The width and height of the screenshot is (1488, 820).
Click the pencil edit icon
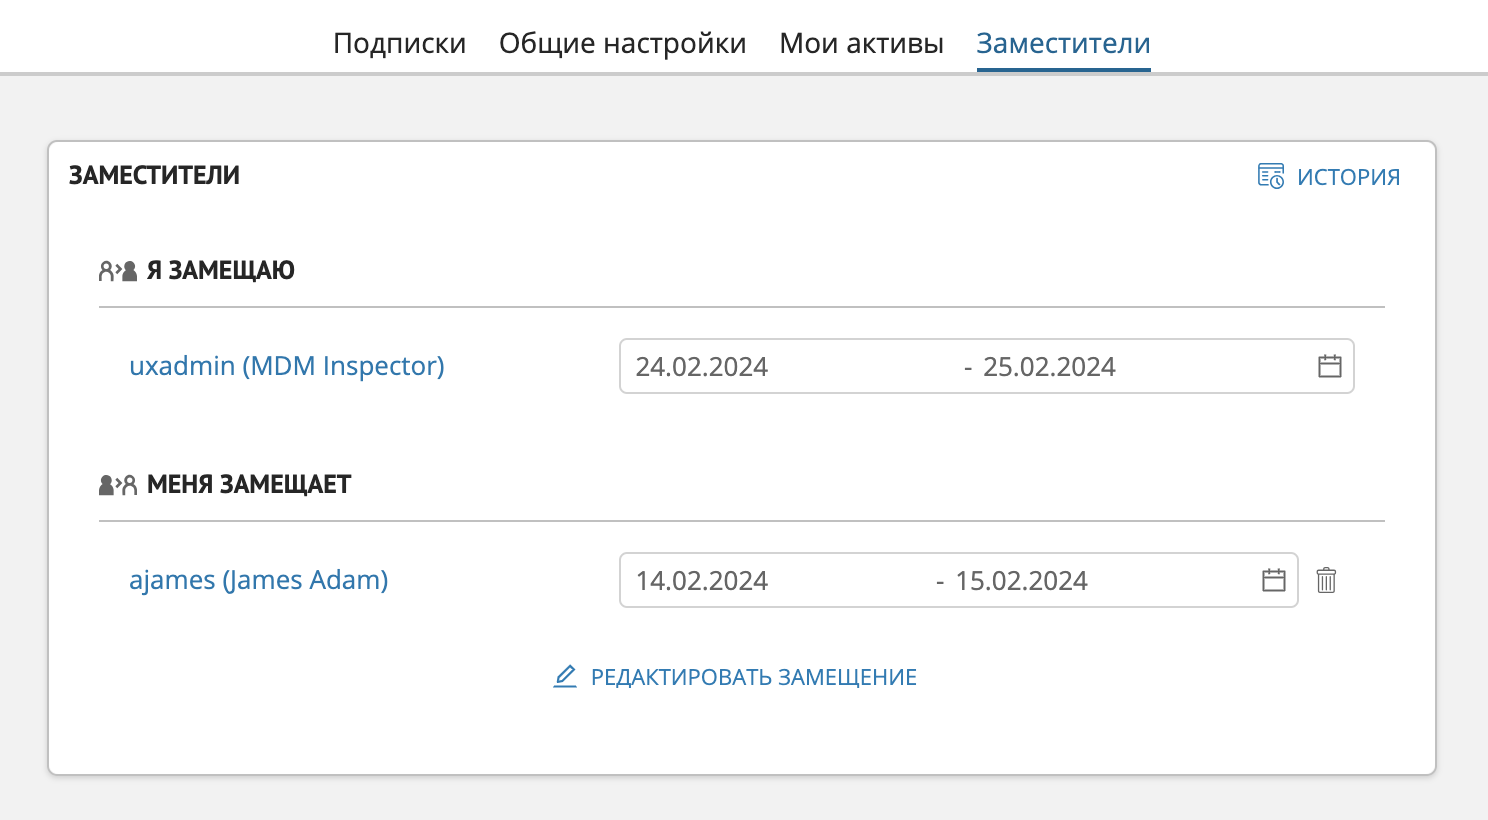pos(565,677)
